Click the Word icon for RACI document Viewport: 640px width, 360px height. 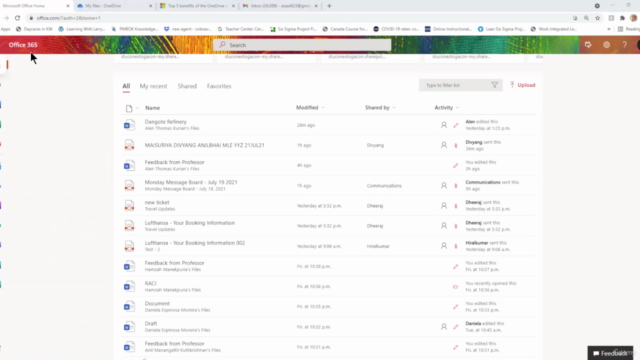(129, 286)
